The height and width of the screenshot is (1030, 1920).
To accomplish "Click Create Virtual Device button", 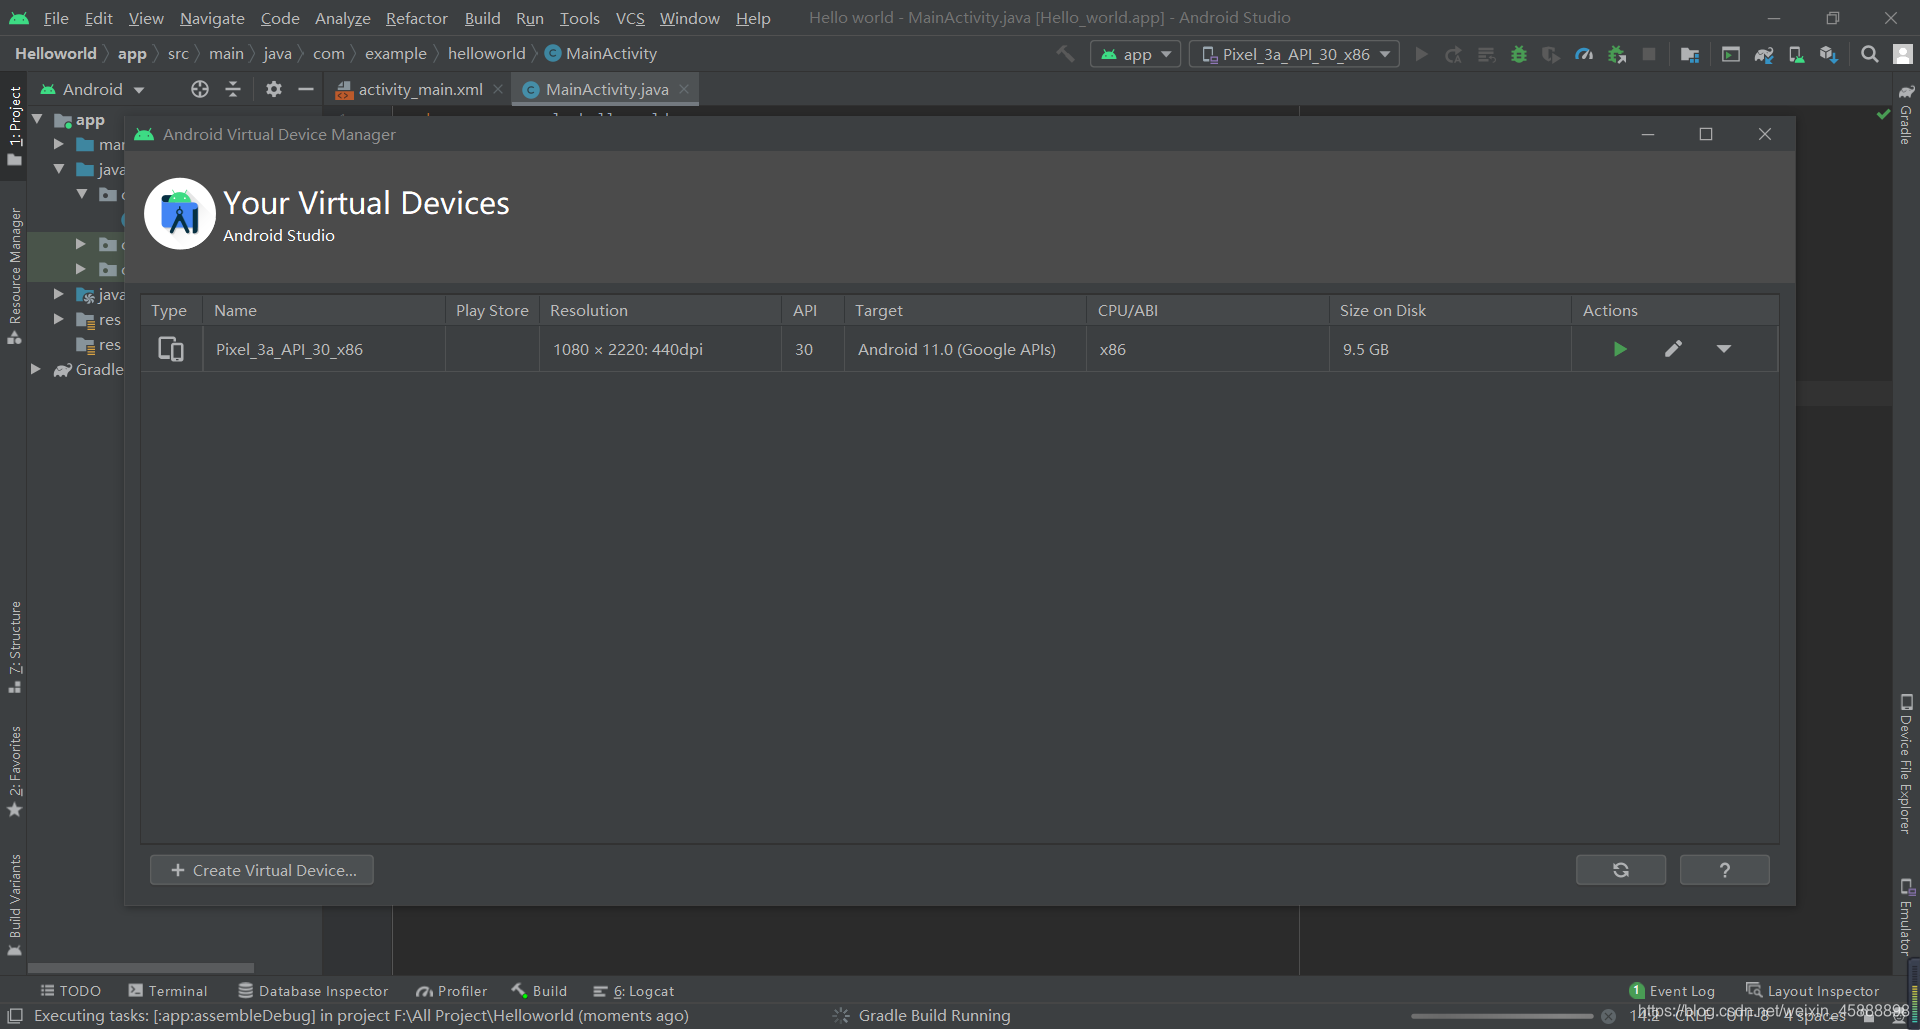I will click(x=262, y=870).
